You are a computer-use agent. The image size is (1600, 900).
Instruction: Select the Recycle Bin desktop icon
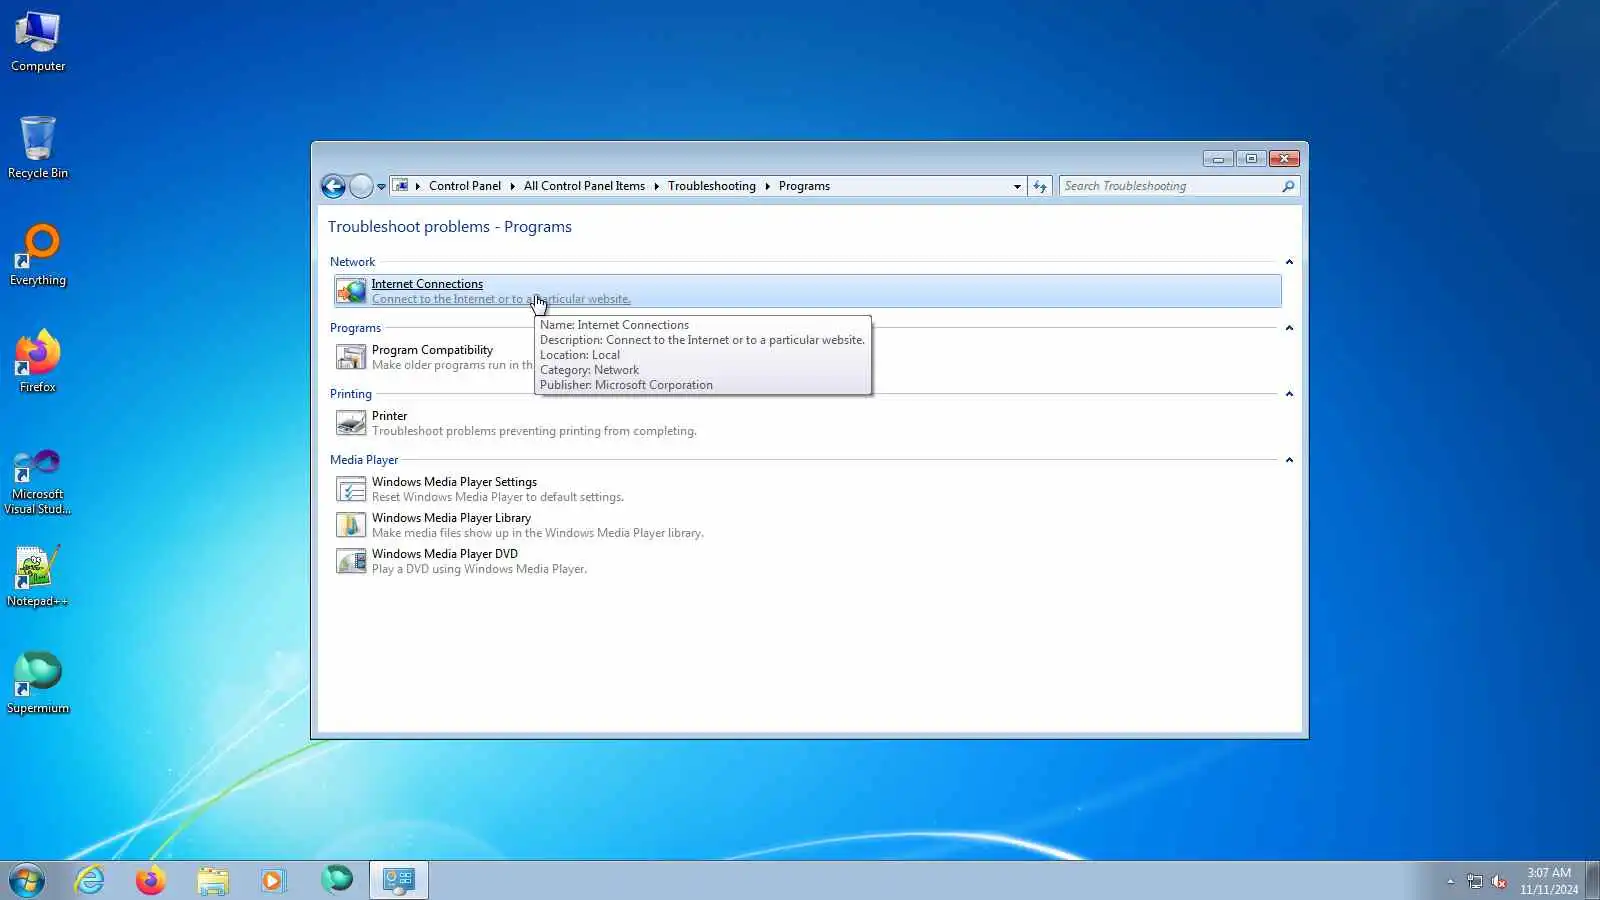(38, 148)
